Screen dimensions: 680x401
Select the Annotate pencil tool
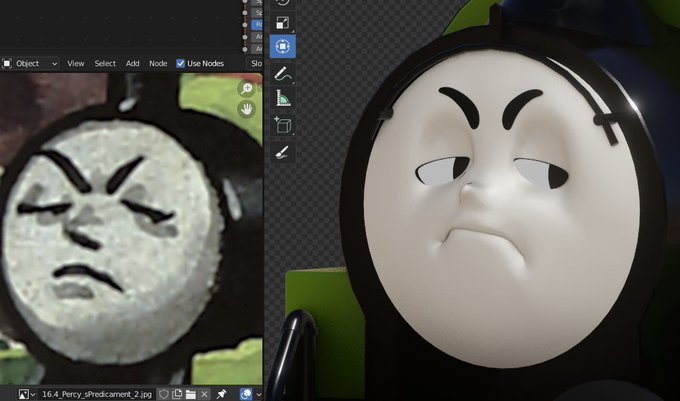pyautogui.click(x=283, y=74)
